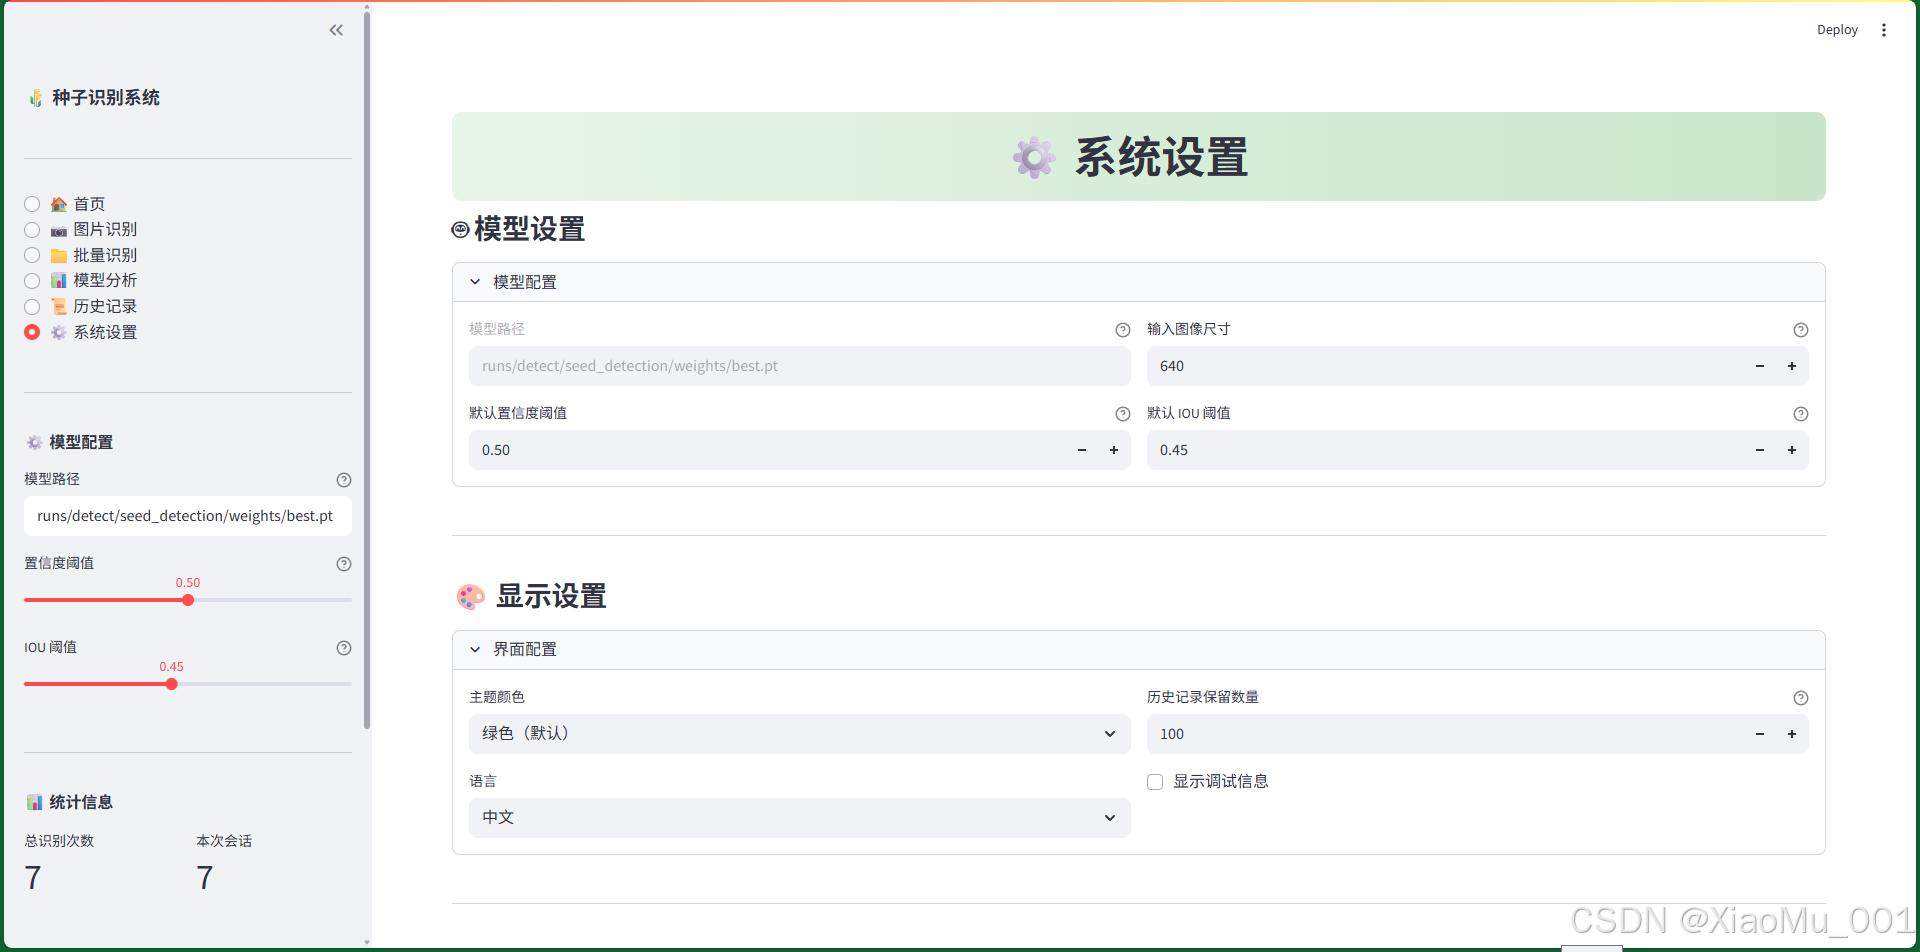This screenshot has width=1920, height=952.
Task: Collapse the 界面配置 expander
Action: coord(1139,650)
